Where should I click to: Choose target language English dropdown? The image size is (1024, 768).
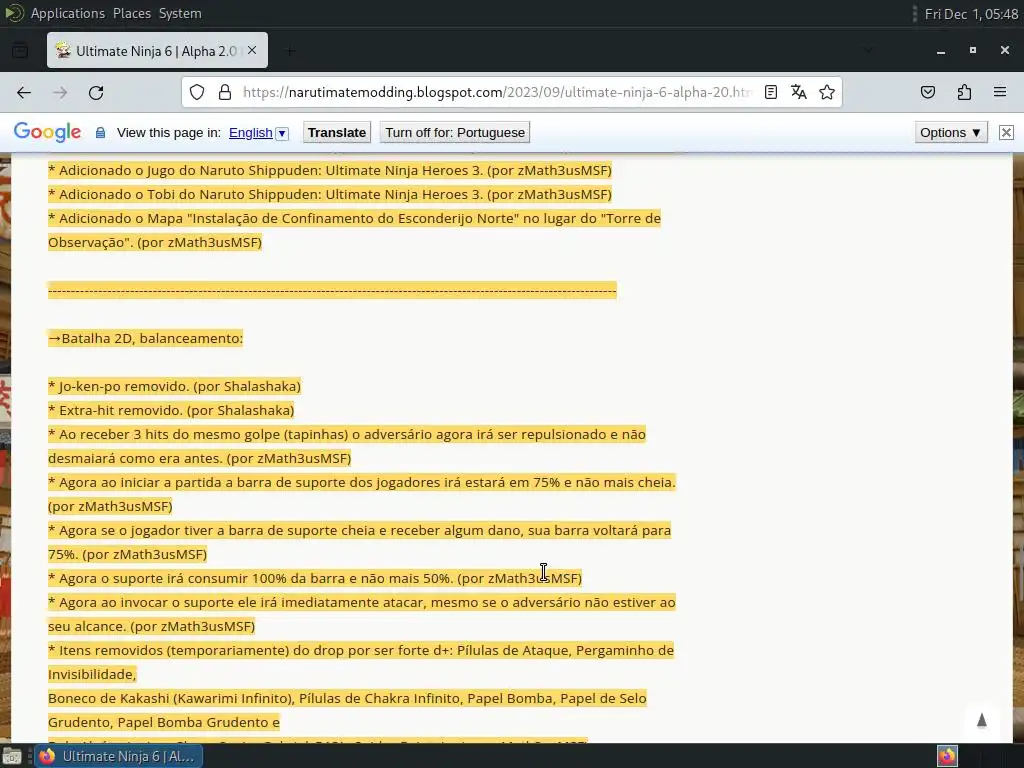259,133
